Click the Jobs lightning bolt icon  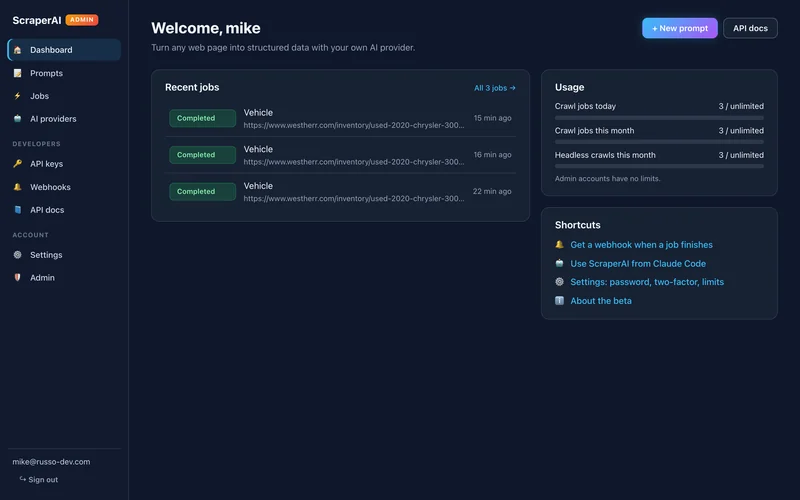point(17,96)
